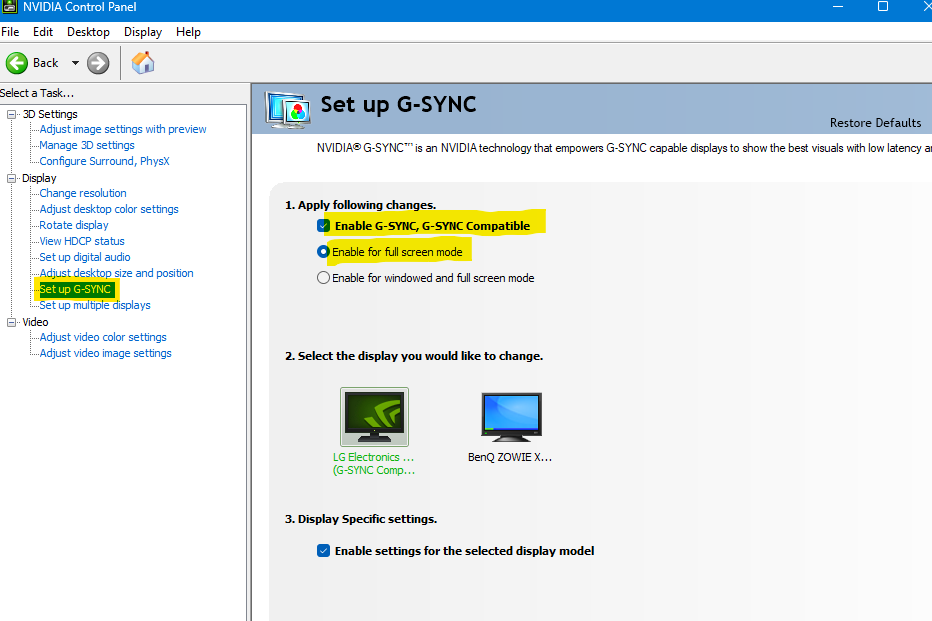Toggle Enable G-SYNC, G-SYNC Compatible checkbox
Image resolution: width=932 pixels, height=621 pixels.
323,226
